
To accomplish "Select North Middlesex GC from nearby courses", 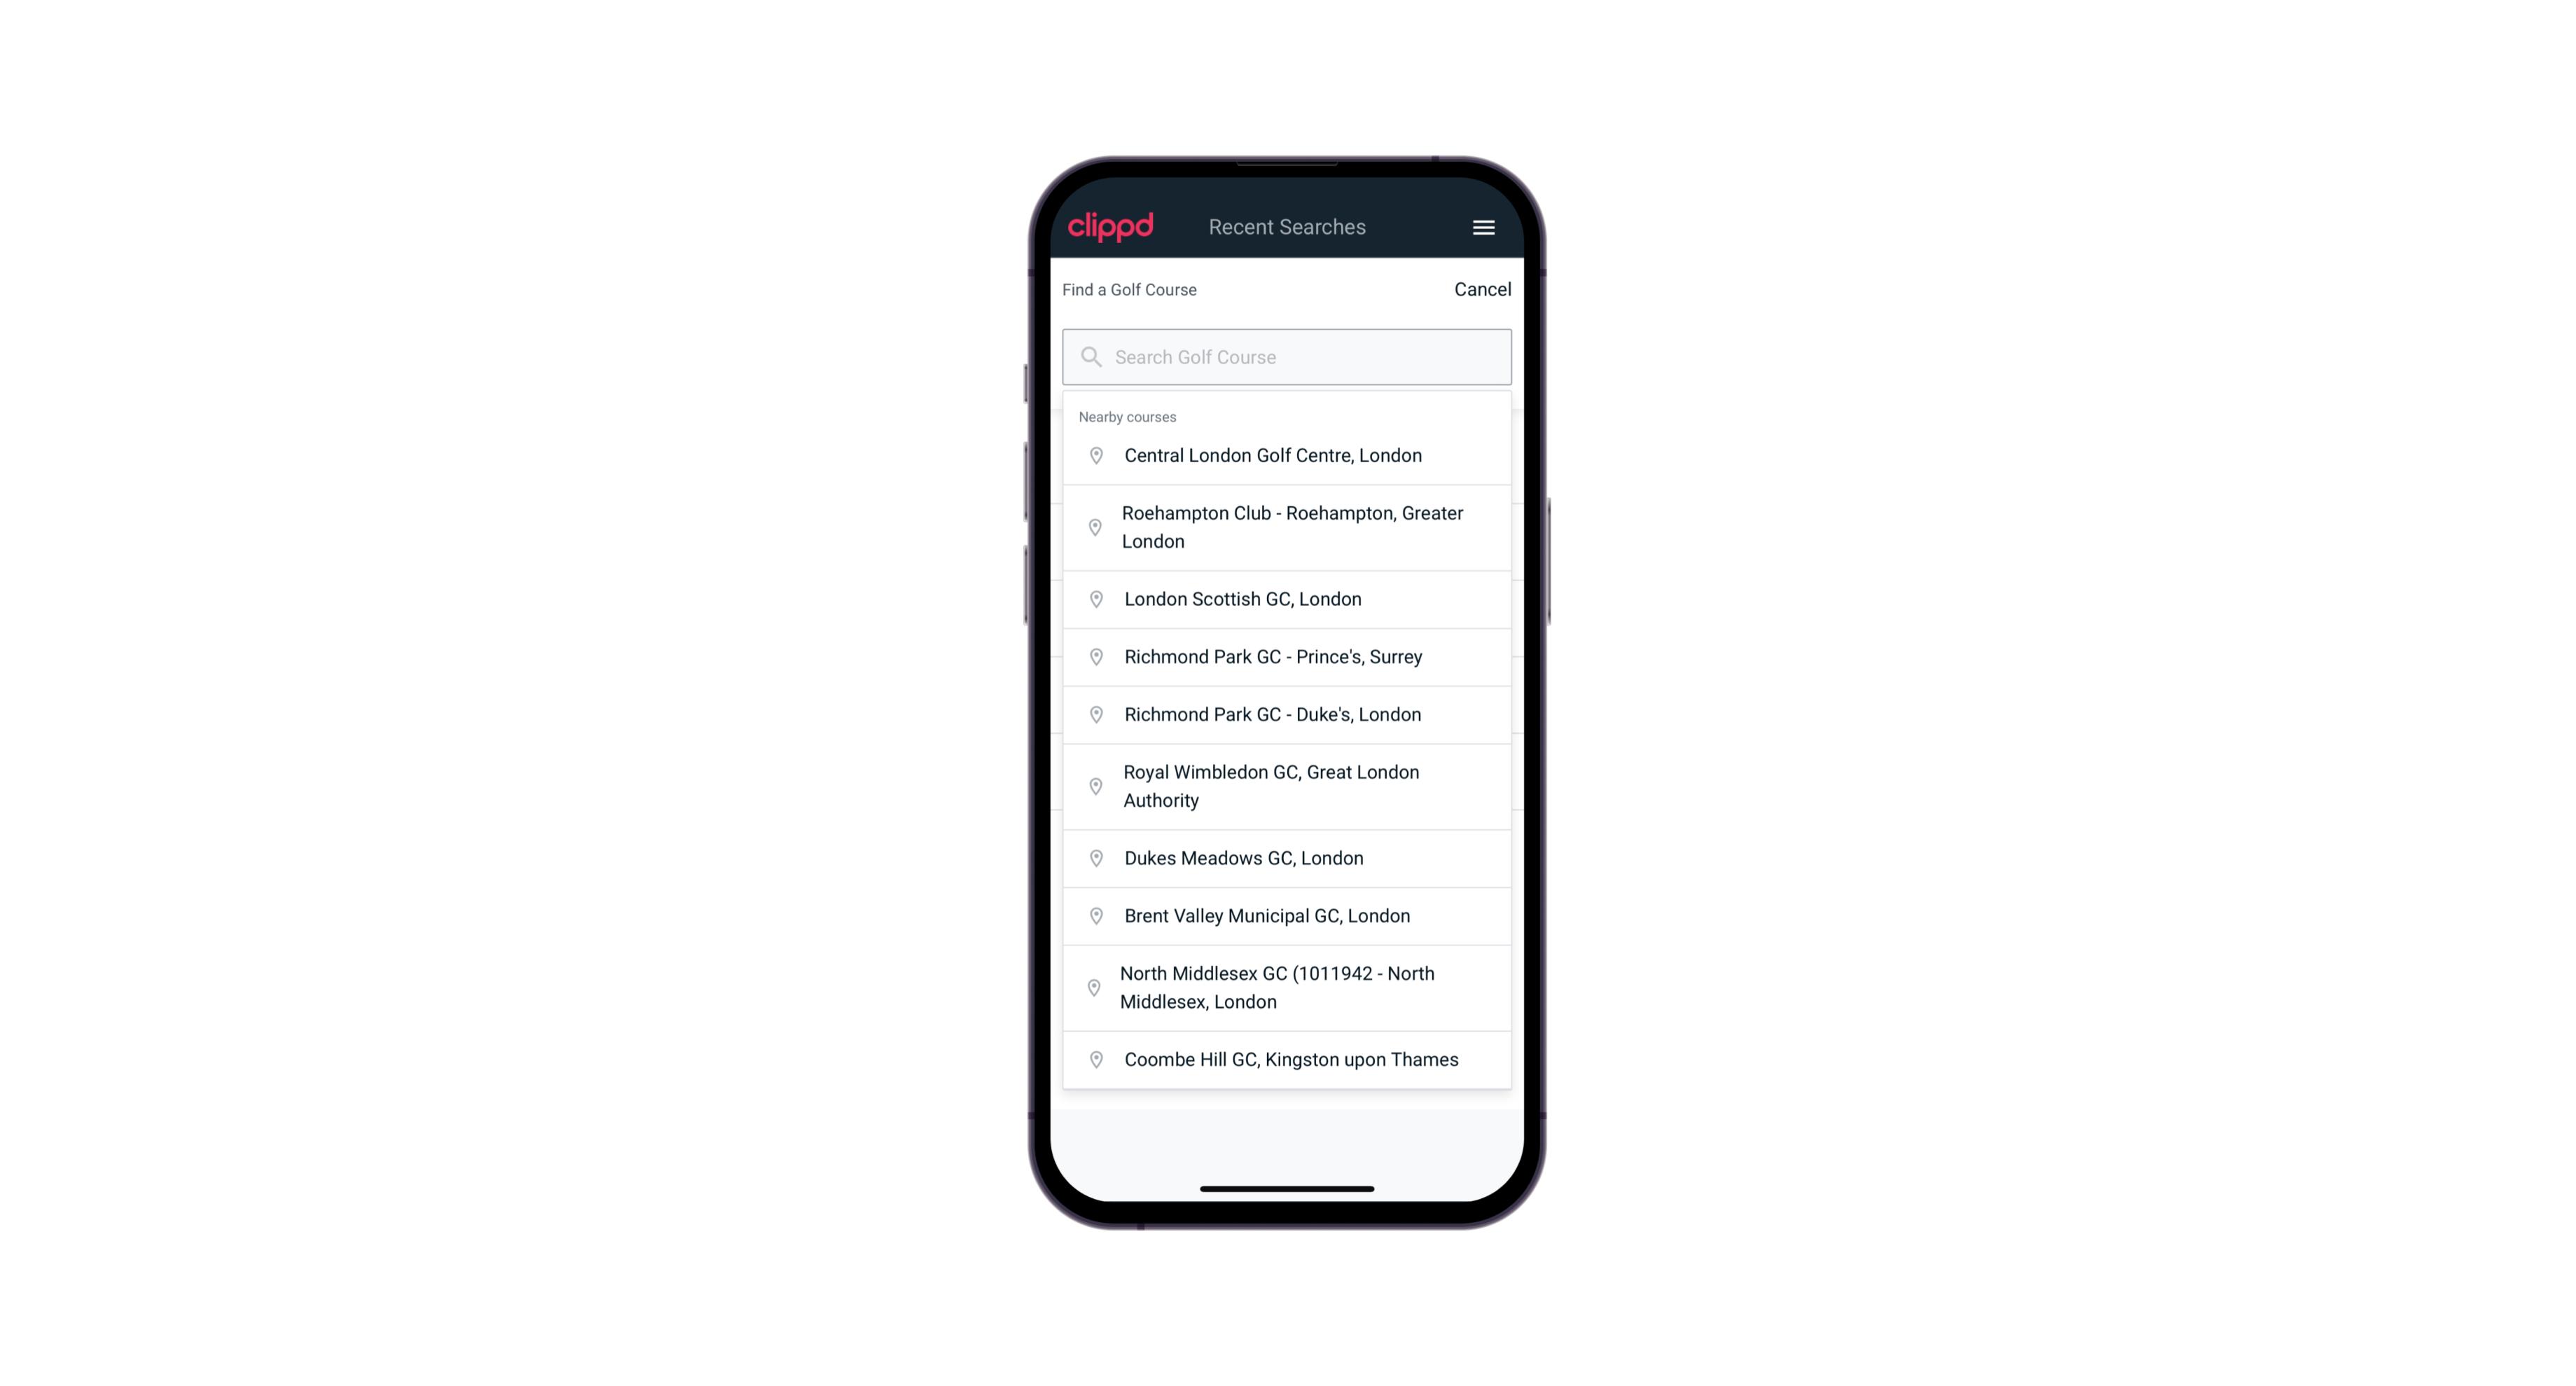I will point(1287,988).
